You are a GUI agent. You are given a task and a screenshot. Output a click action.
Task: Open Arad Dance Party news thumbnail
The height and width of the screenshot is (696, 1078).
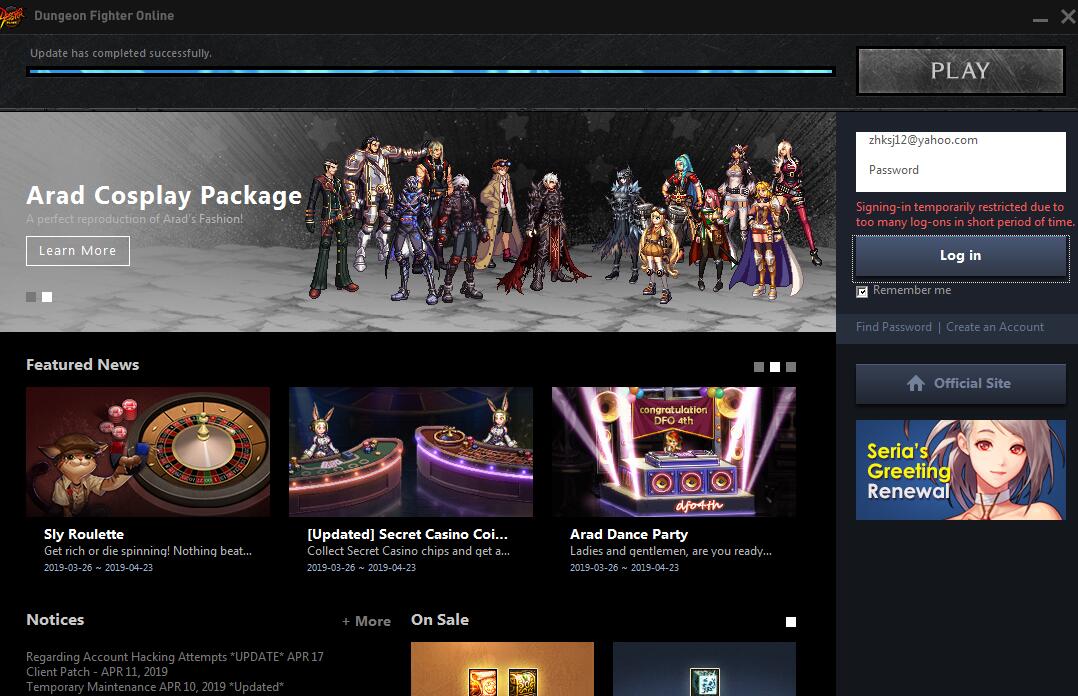pos(674,452)
